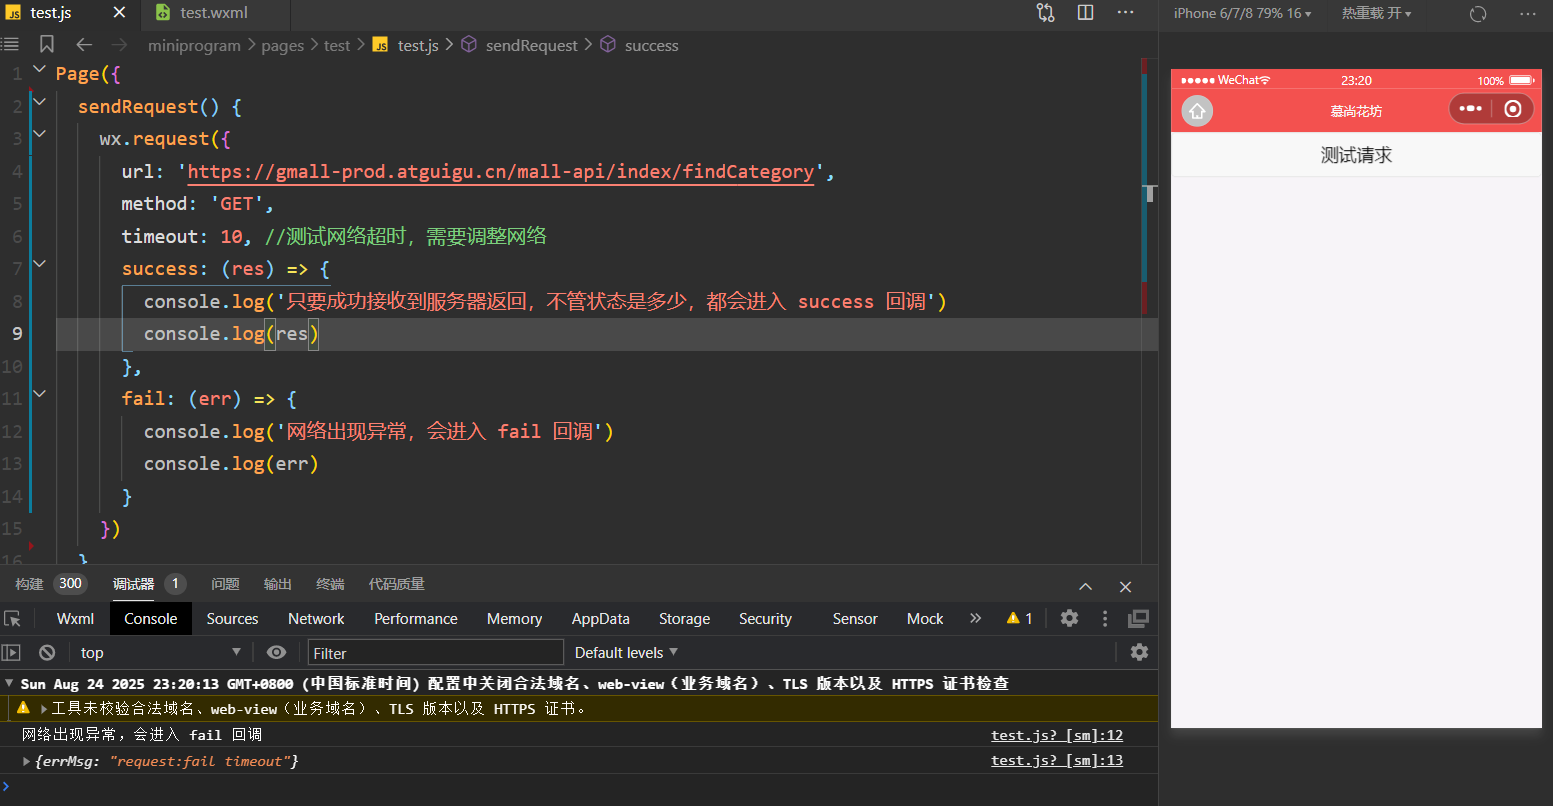The width and height of the screenshot is (1553, 806).
Task: Collapse the sendRequest fold at line 2
Action: (39, 101)
